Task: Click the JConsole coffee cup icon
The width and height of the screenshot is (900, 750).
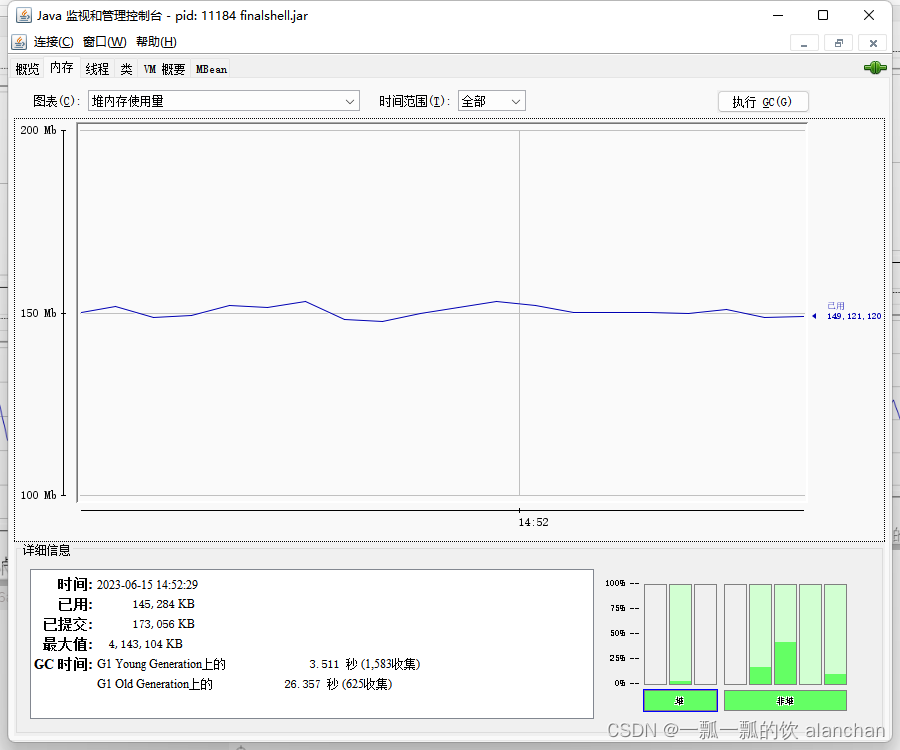Action: [x=18, y=41]
